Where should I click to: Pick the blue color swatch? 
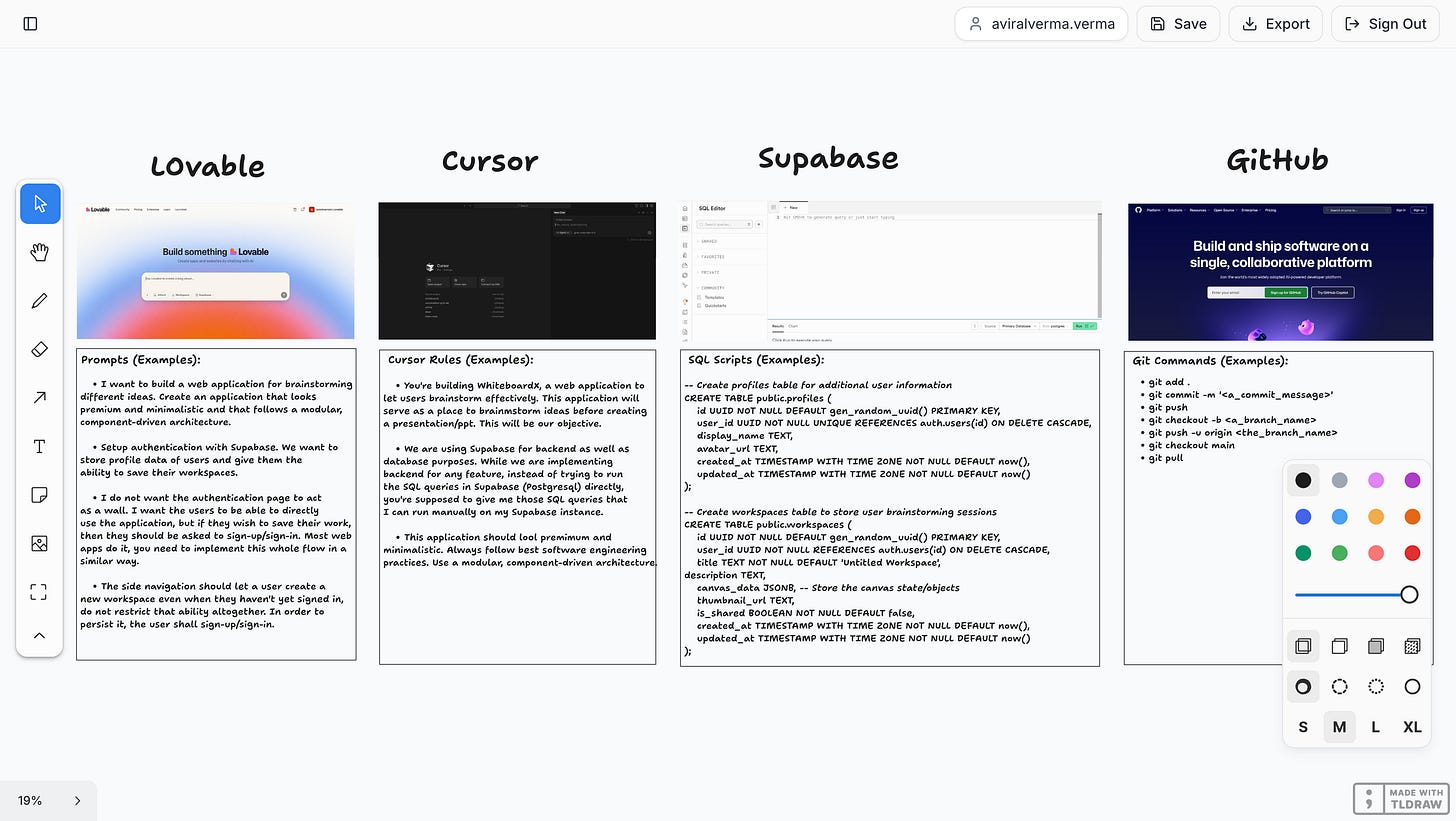[1303, 517]
